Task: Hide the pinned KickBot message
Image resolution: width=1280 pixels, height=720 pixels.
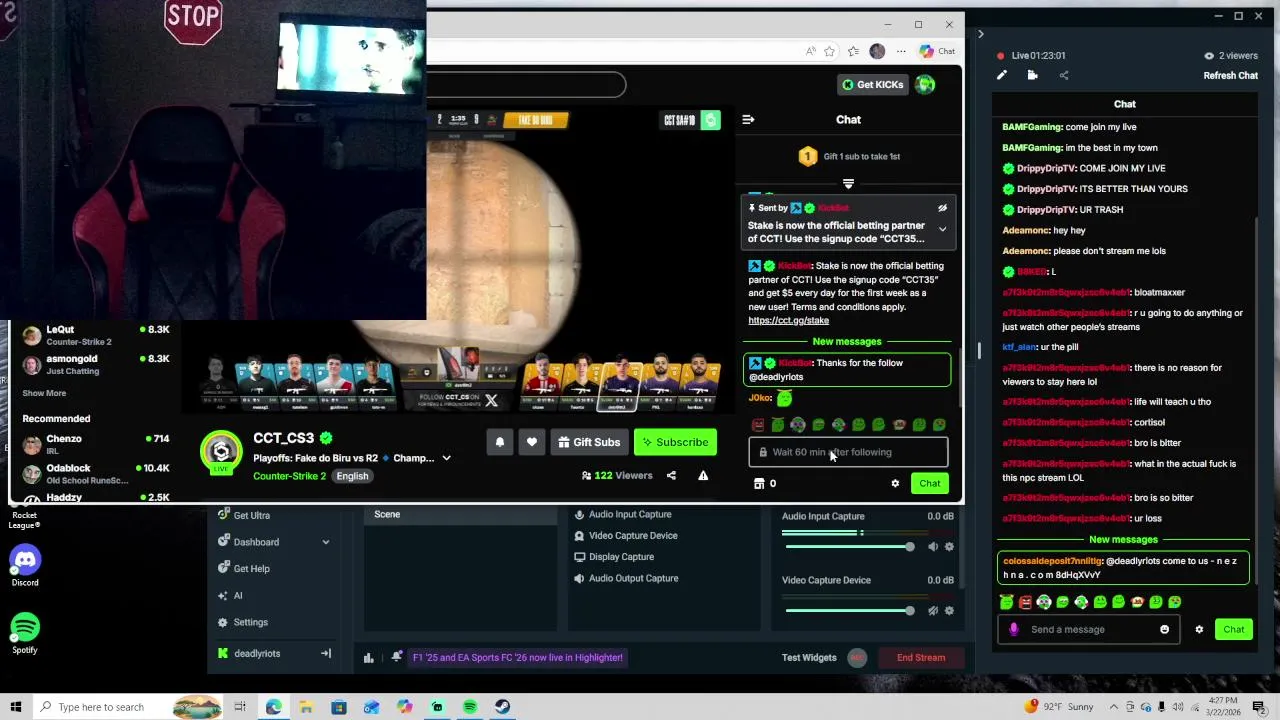Action: coord(942,208)
